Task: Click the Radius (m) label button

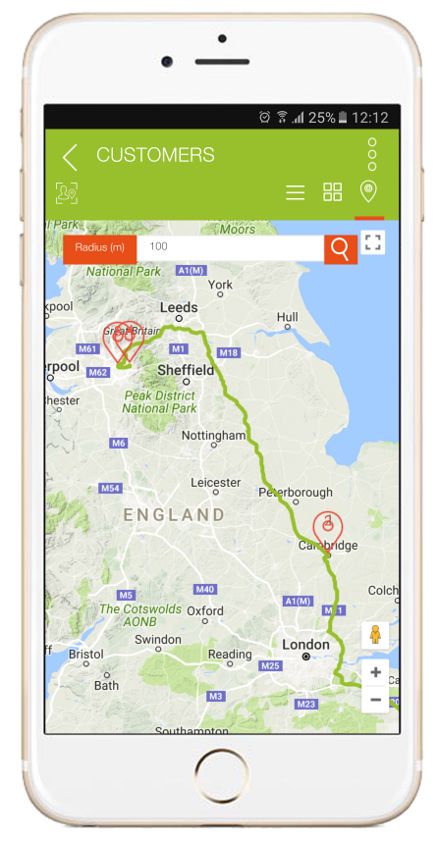Action: click(x=100, y=248)
